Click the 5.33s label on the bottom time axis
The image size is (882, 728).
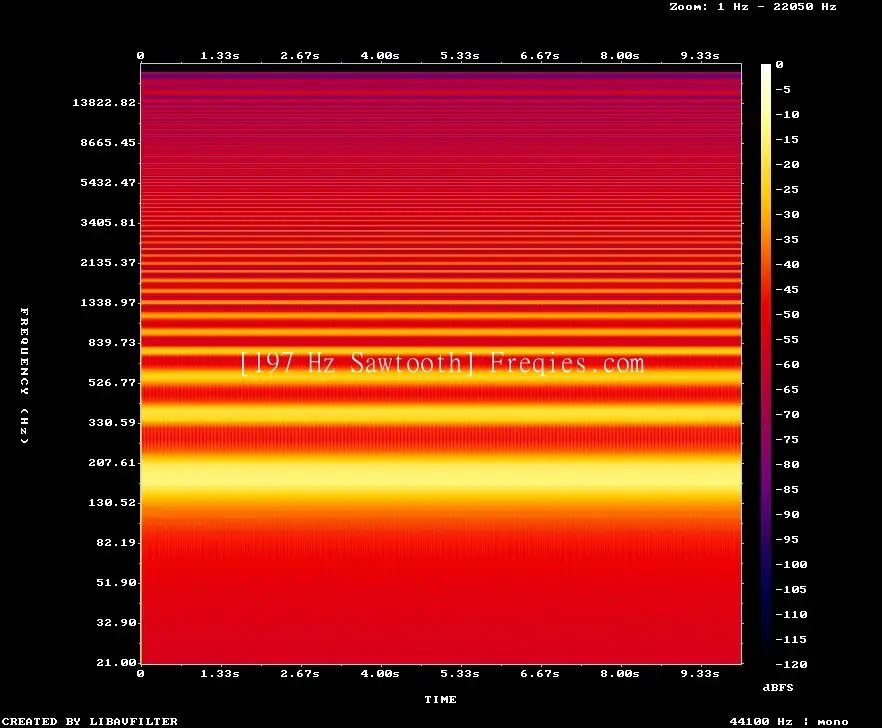pos(460,673)
